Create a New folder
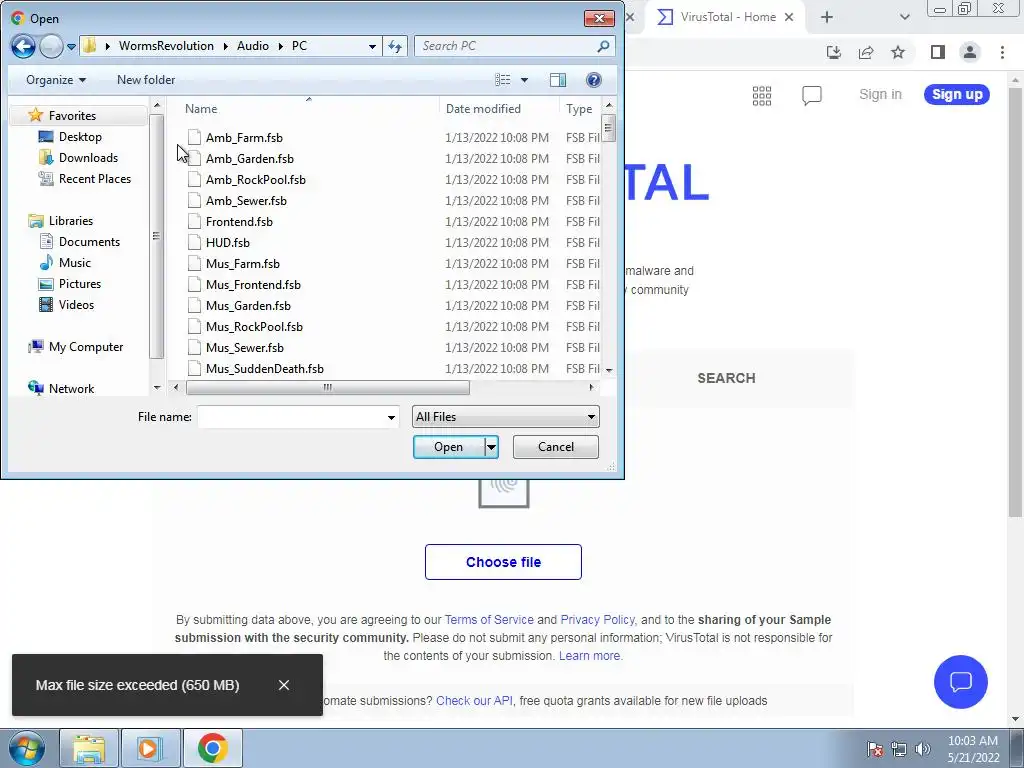Screen dimensions: 1024x768 [146, 80]
